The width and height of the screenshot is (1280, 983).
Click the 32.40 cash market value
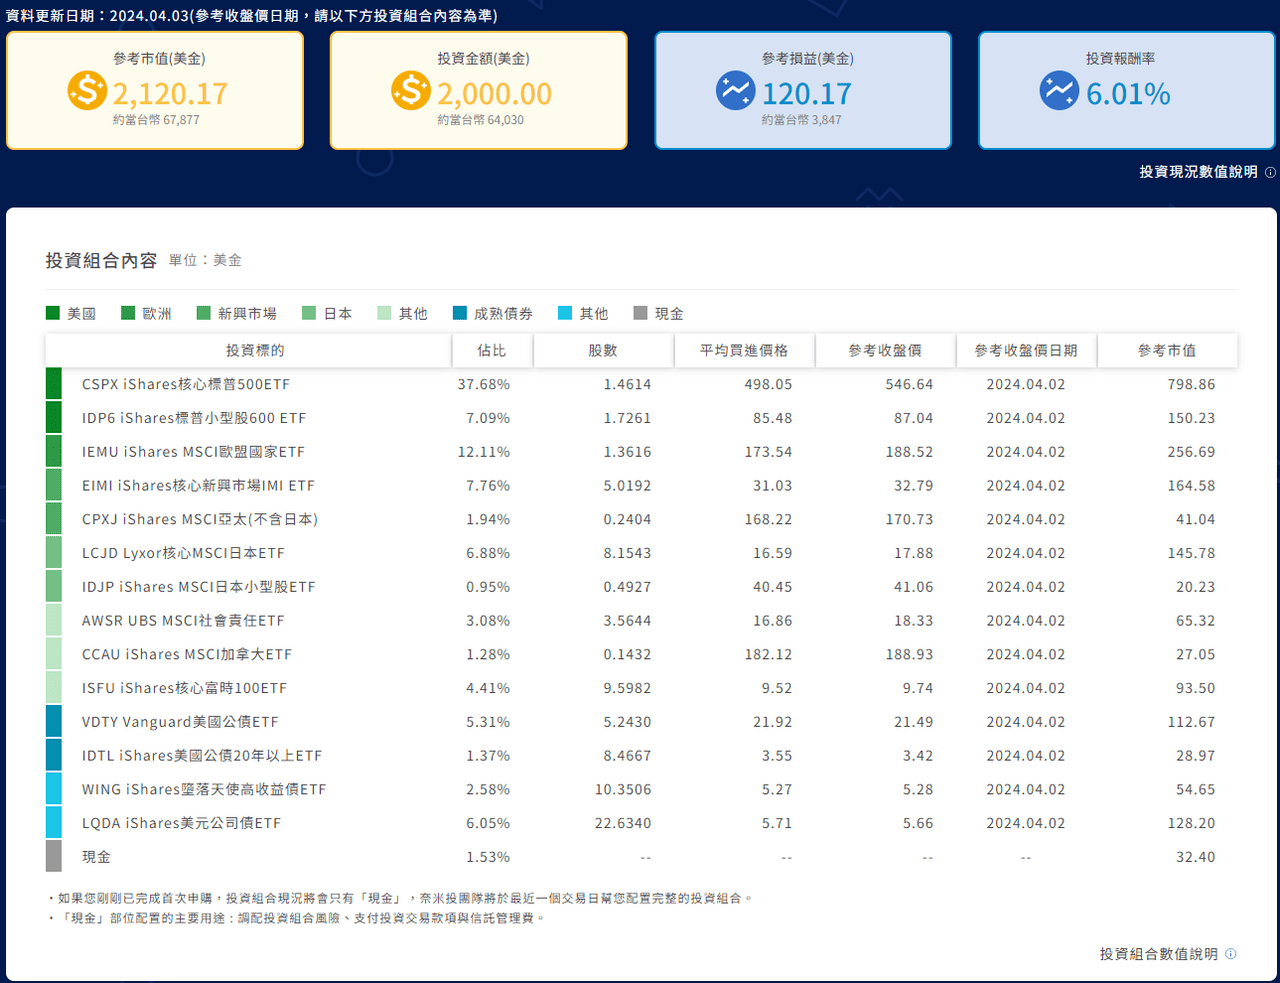tap(1196, 857)
